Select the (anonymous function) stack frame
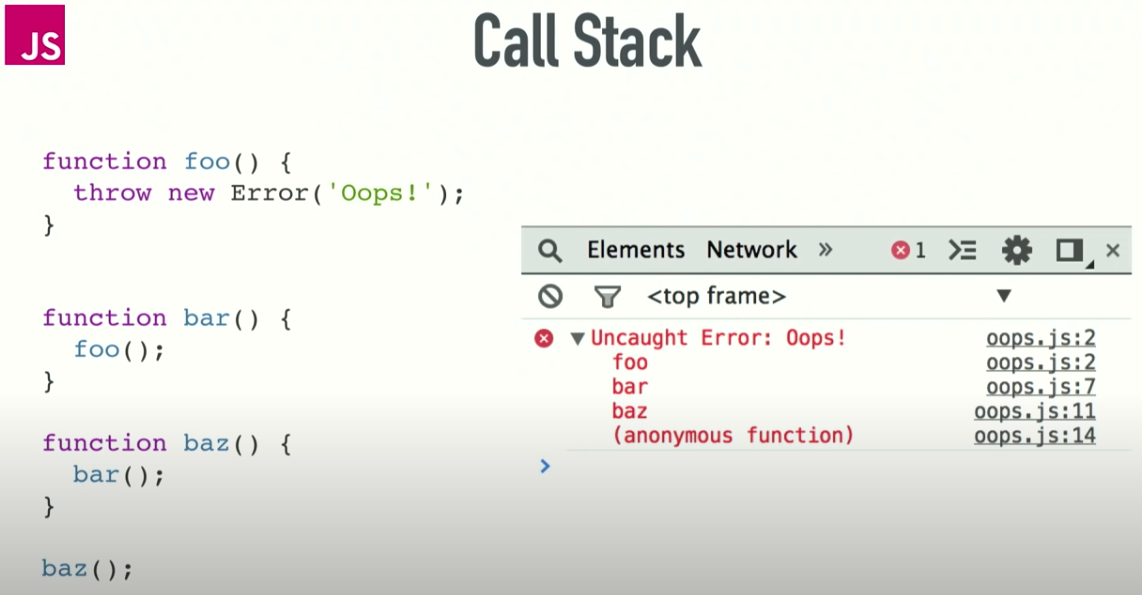The image size is (1142, 595). point(733,435)
